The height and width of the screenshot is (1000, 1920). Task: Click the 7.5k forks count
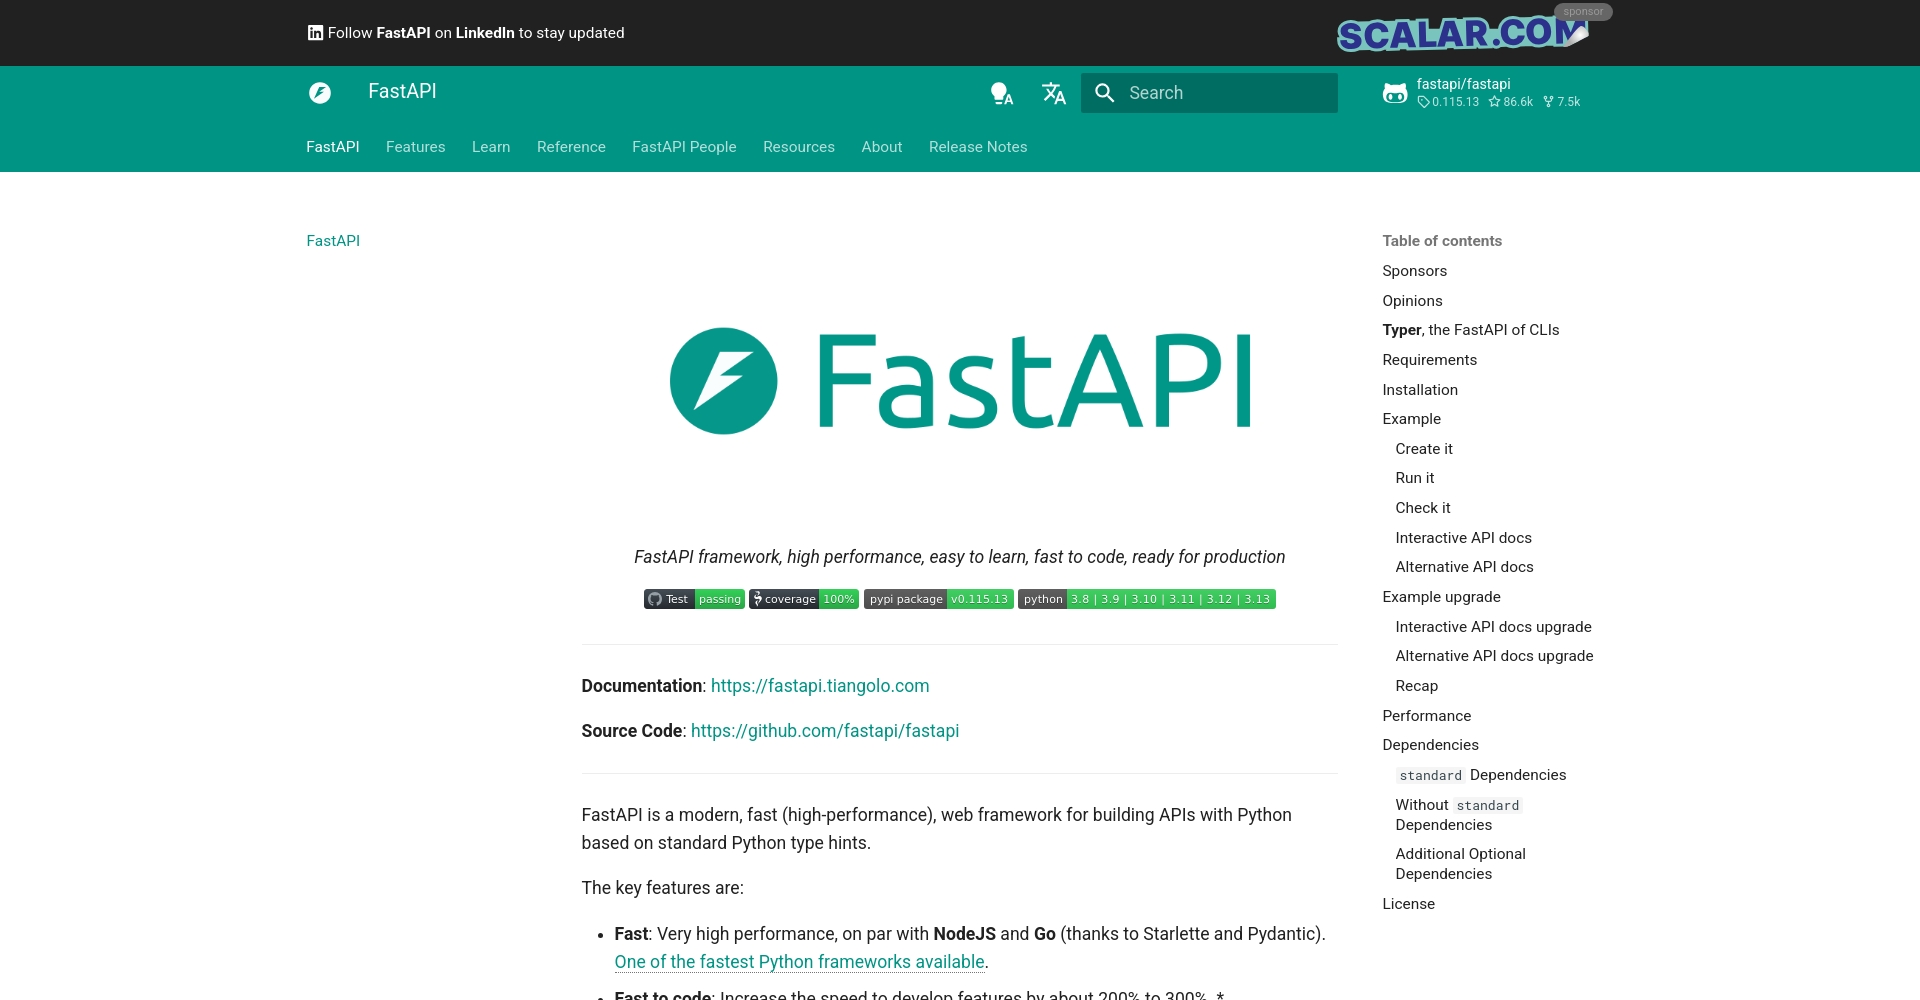coord(1562,102)
